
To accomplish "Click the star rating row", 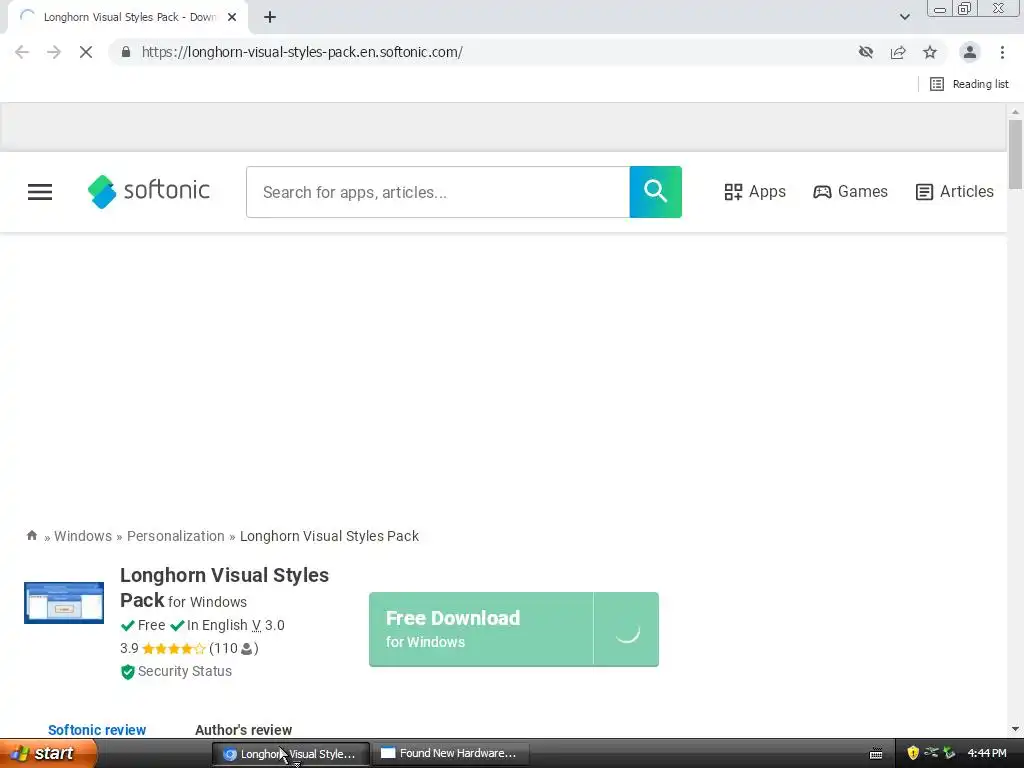I will [173, 648].
